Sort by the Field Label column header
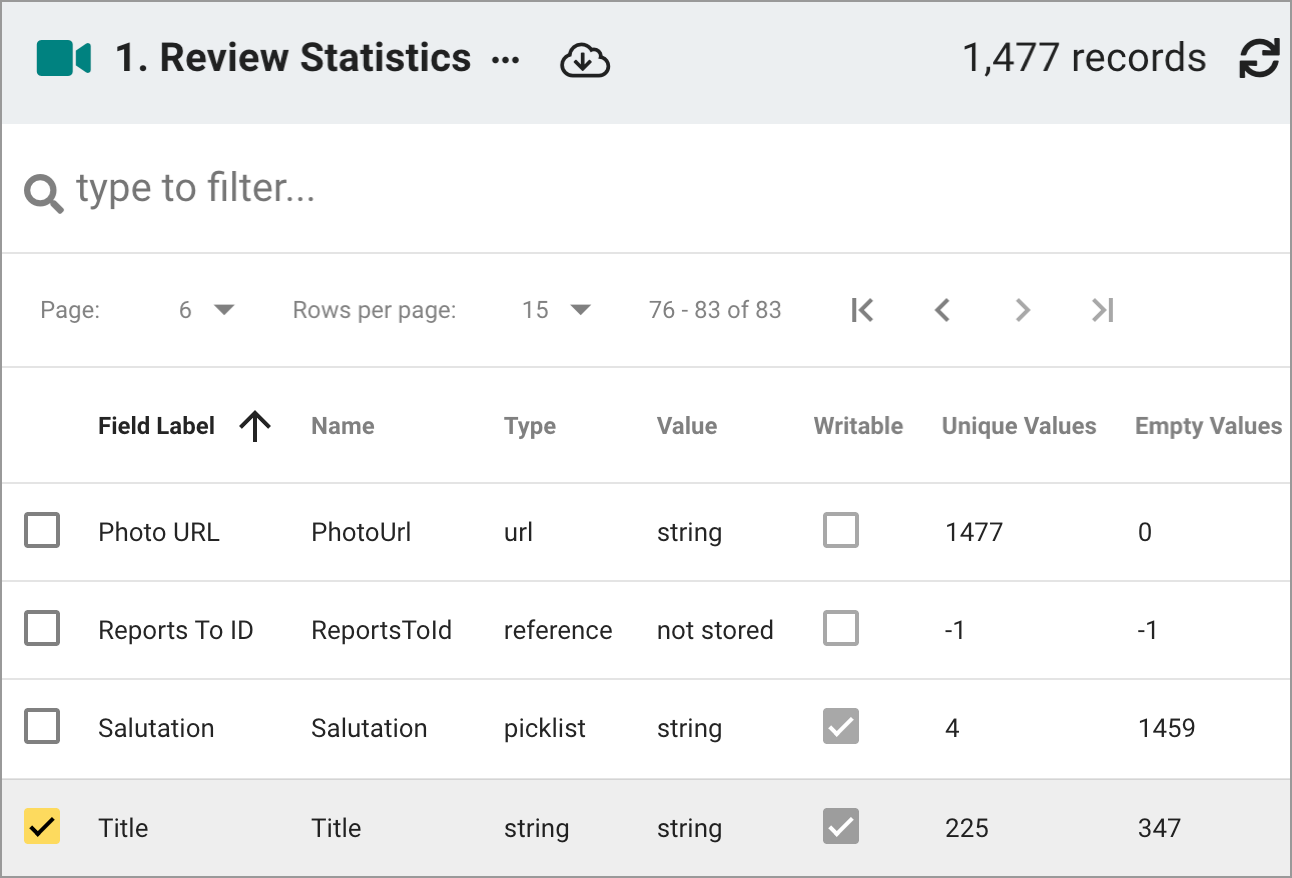1292x878 pixels. [x=156, y=426]
